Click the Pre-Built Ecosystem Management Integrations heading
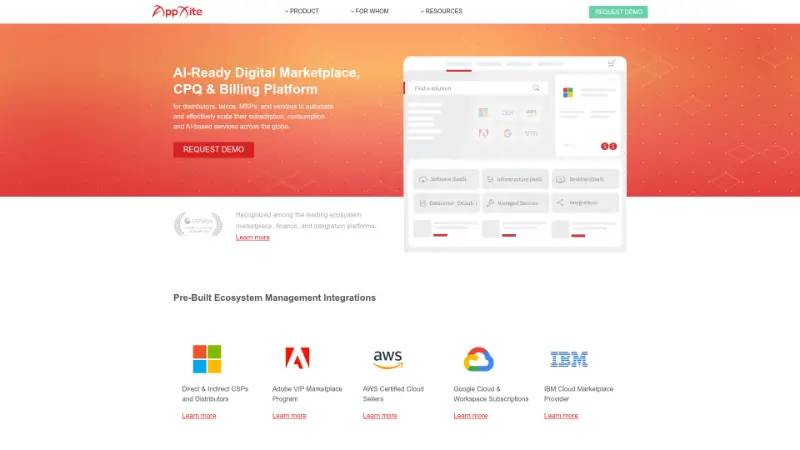800x450 pixels. pyautogui.click(x=274, y=298)
